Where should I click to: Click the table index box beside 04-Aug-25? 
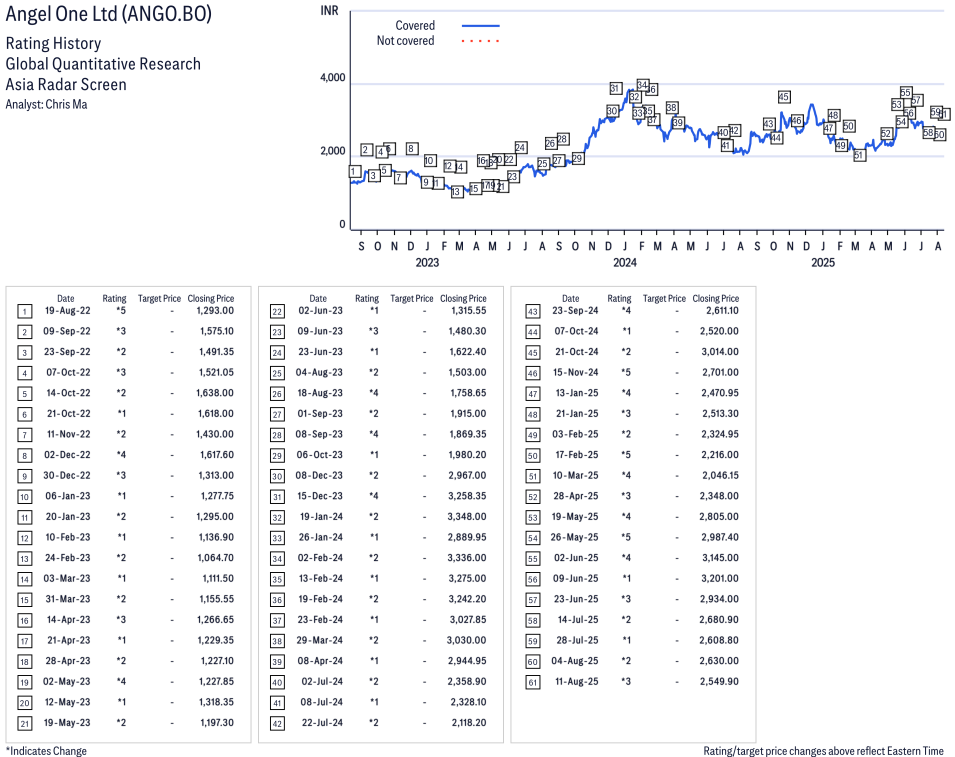(533, 662)
